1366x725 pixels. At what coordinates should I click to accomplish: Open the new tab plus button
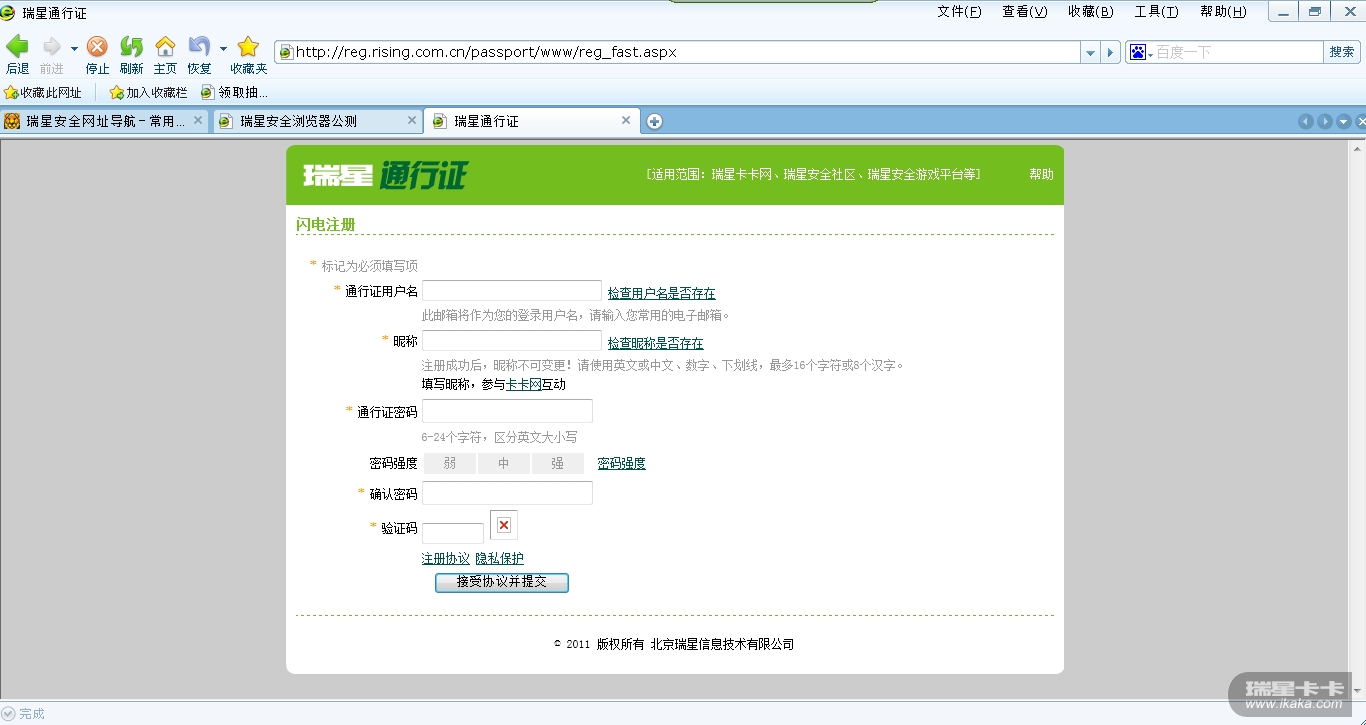pos(654,121)
